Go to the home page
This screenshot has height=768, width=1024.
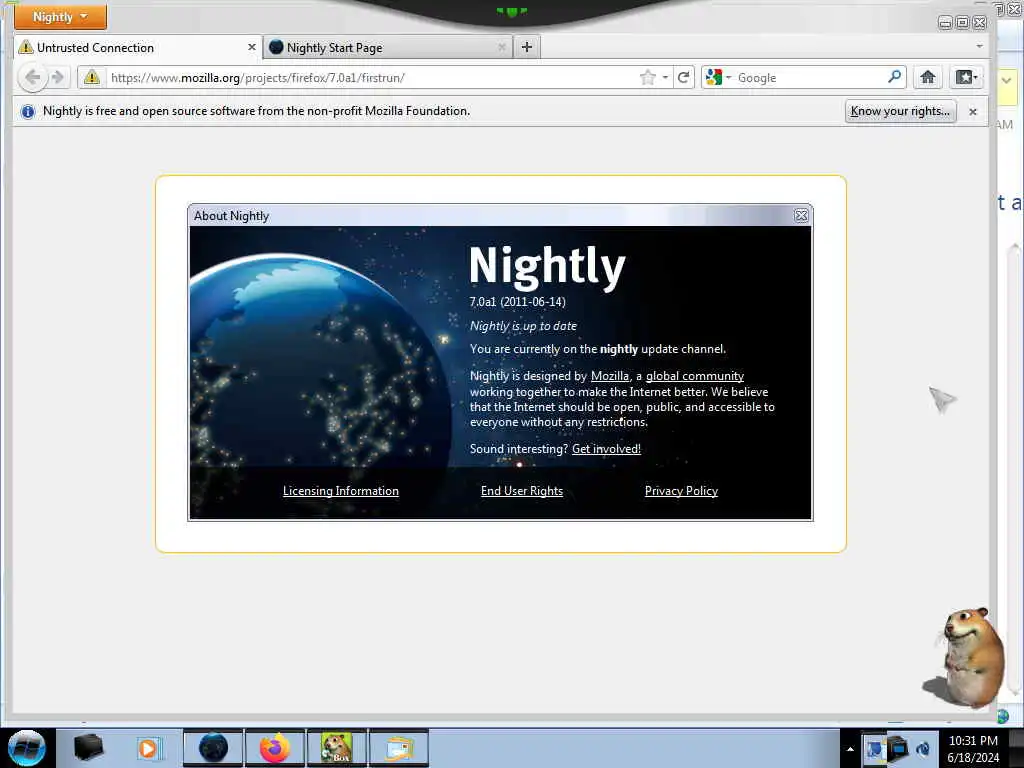pyautogui.click(x=927, y=78)
